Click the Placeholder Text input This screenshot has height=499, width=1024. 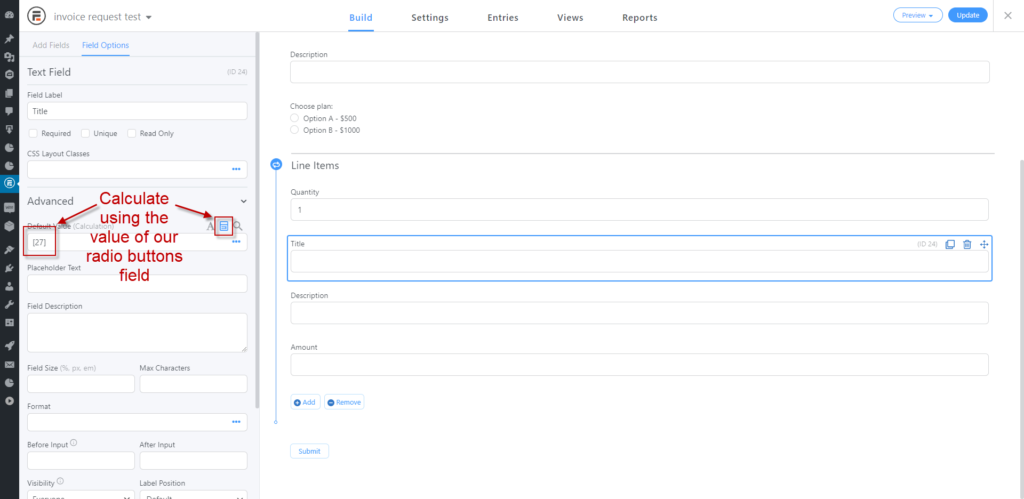coord(137,283)
